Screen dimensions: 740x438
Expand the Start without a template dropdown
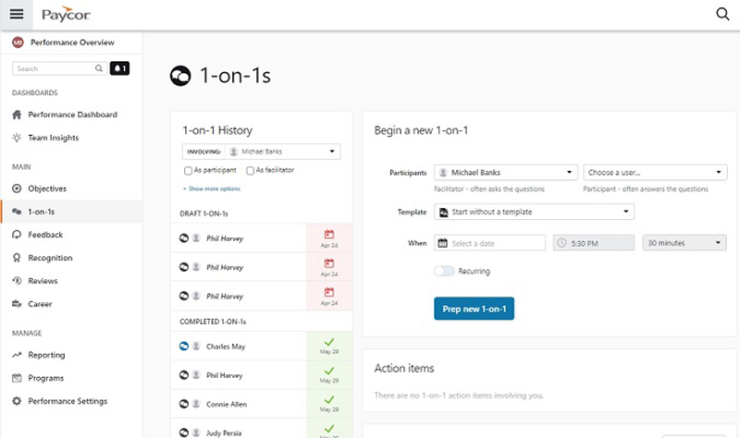534,212
